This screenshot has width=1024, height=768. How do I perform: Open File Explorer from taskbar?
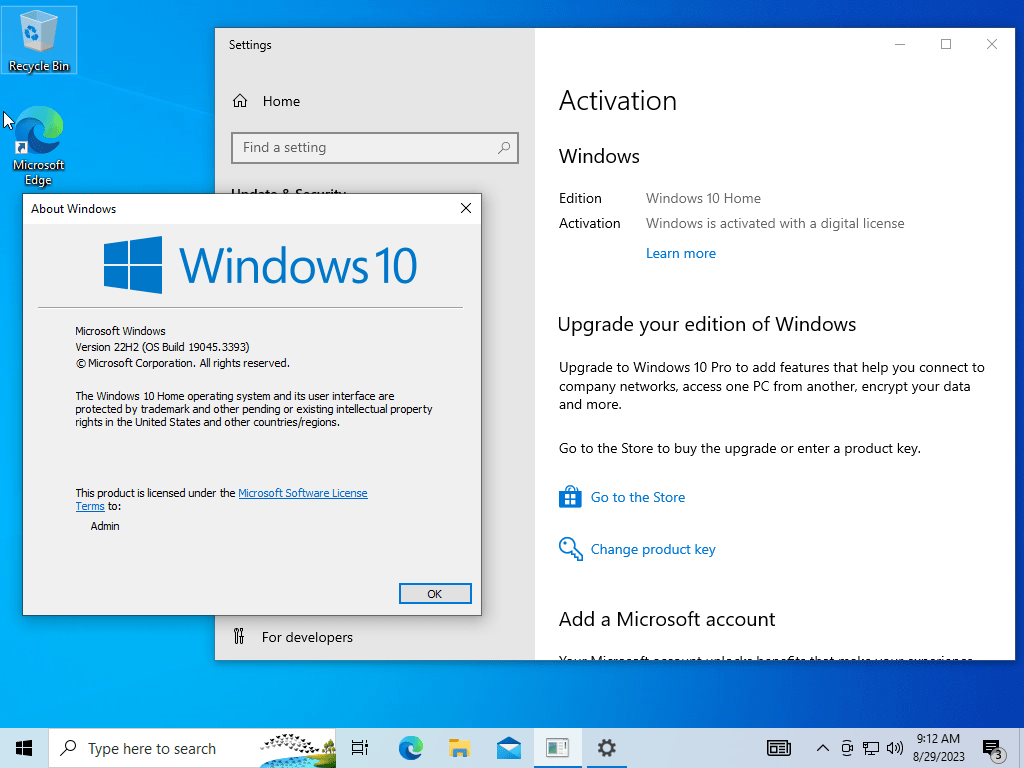coord(460,748)
